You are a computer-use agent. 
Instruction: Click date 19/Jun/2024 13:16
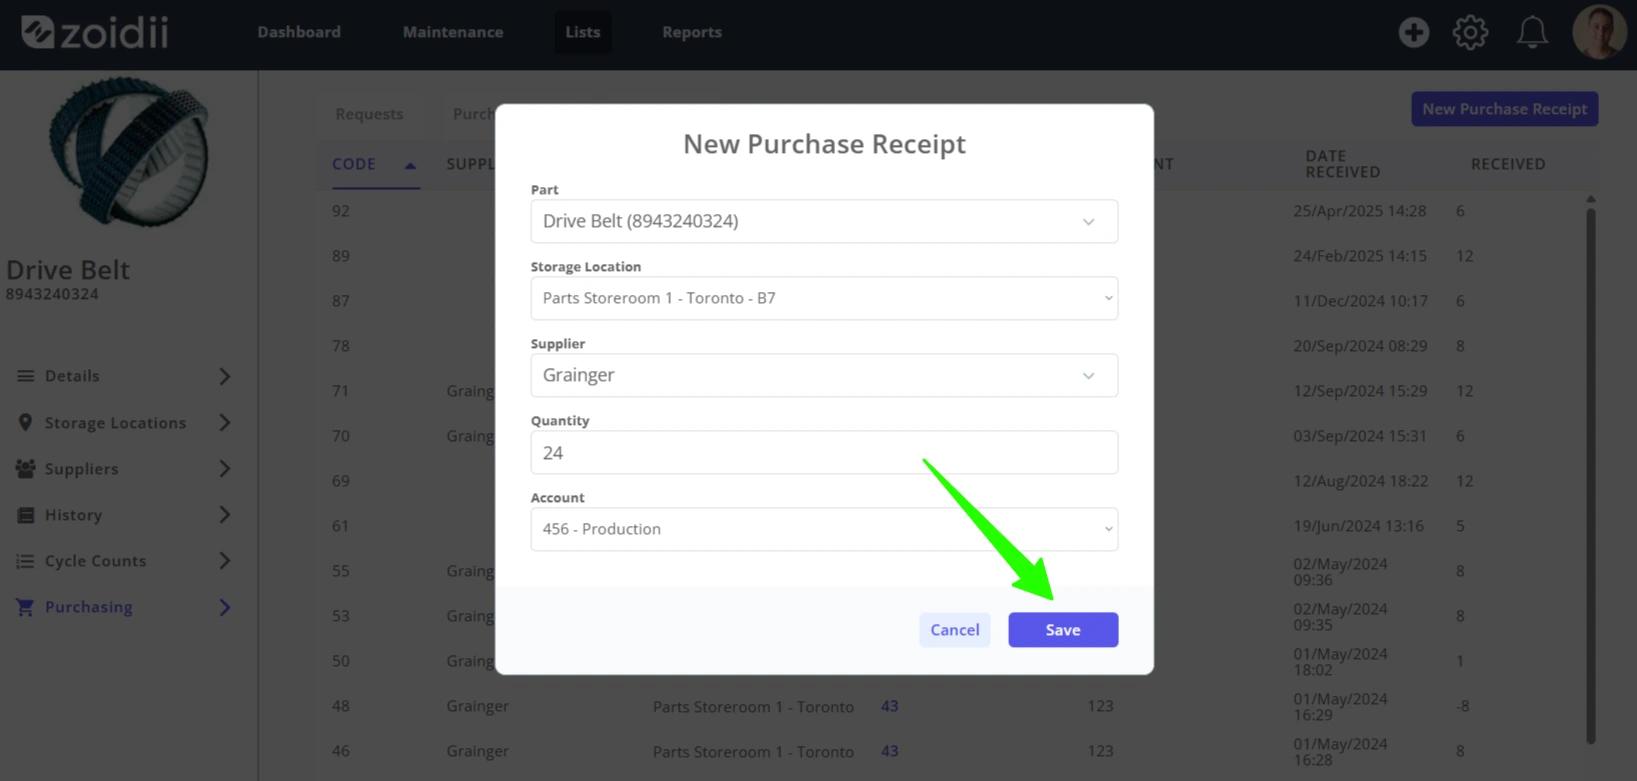(1358, 526)
